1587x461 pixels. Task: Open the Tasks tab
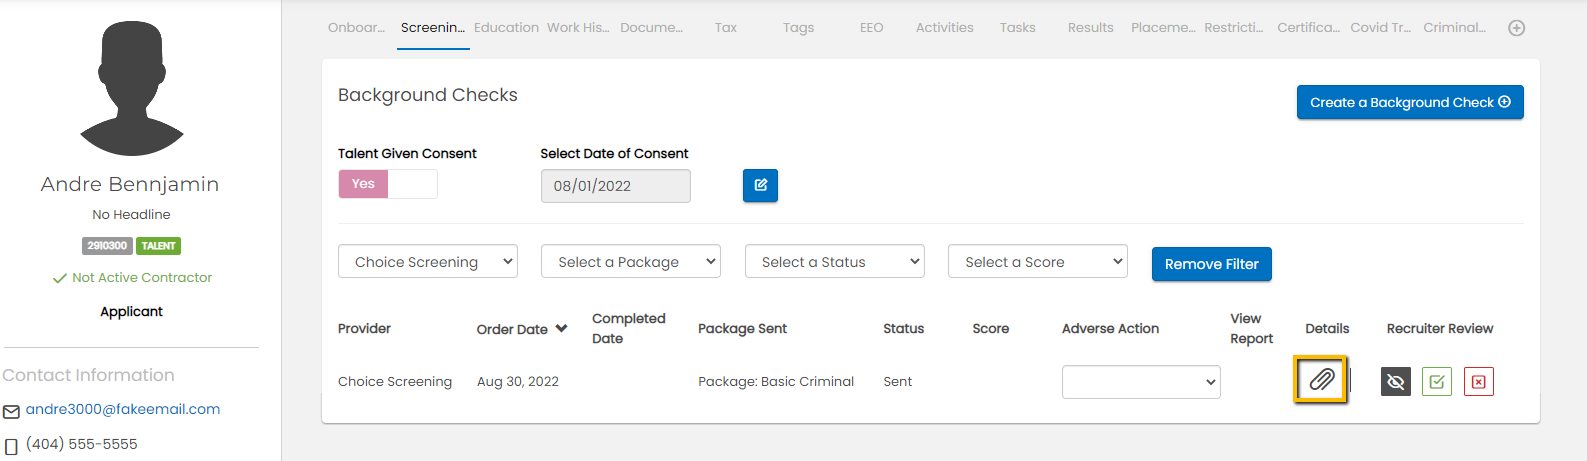click(x=1018, y=28)
